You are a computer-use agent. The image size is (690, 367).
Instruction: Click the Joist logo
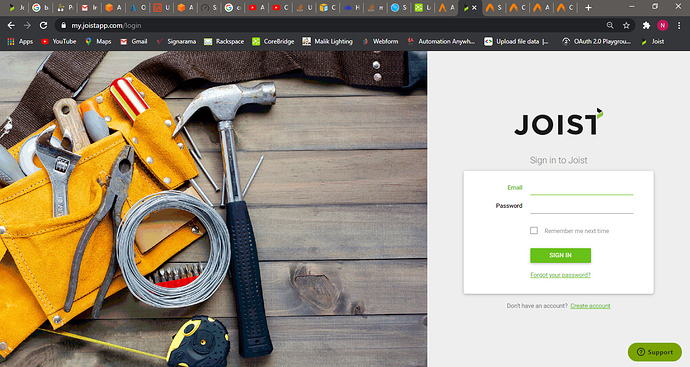(x=558, y=122)
